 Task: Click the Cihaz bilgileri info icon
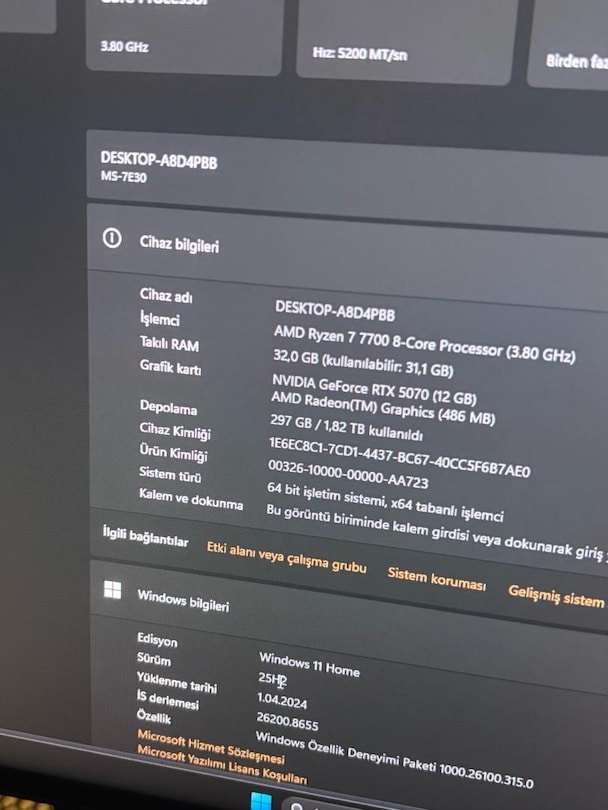click(112, 239)
